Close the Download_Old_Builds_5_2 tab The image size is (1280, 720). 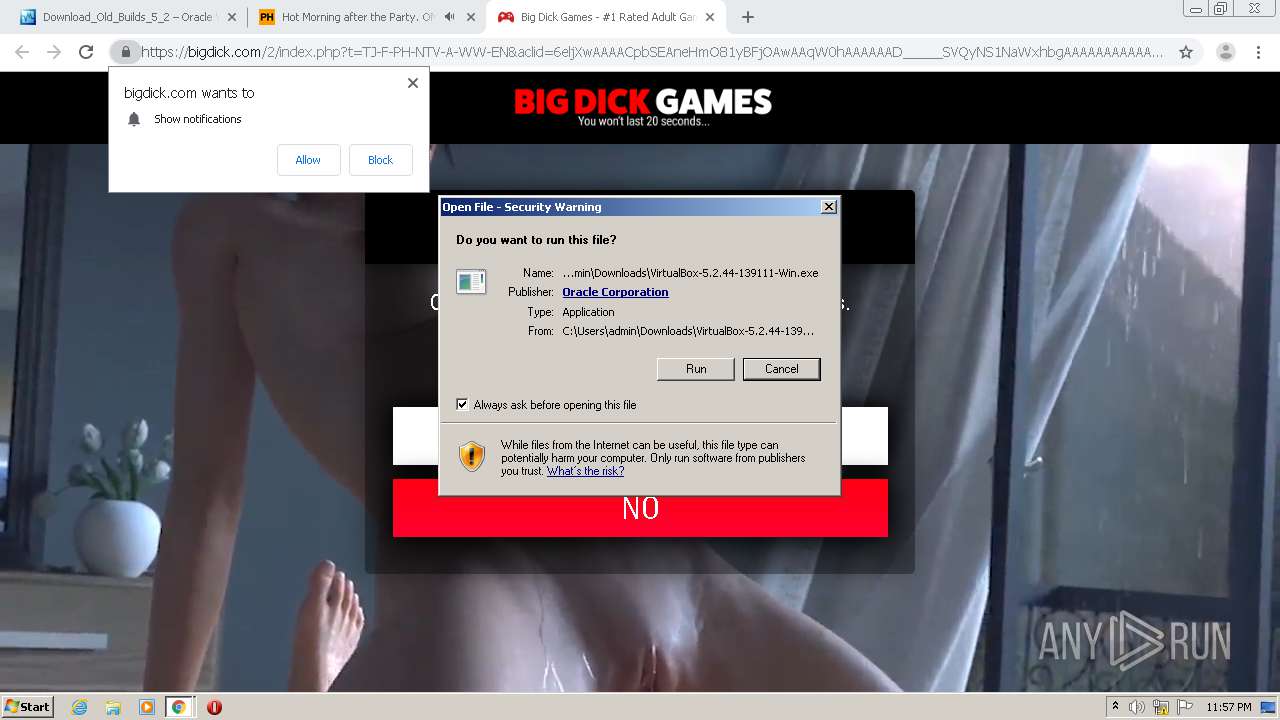tap(232, 17)
